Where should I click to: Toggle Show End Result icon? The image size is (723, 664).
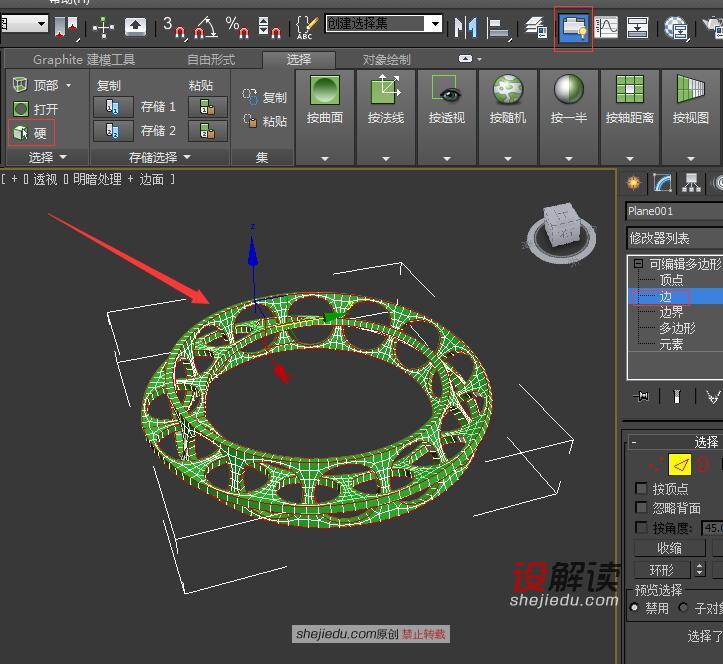(x=676, y=396)
